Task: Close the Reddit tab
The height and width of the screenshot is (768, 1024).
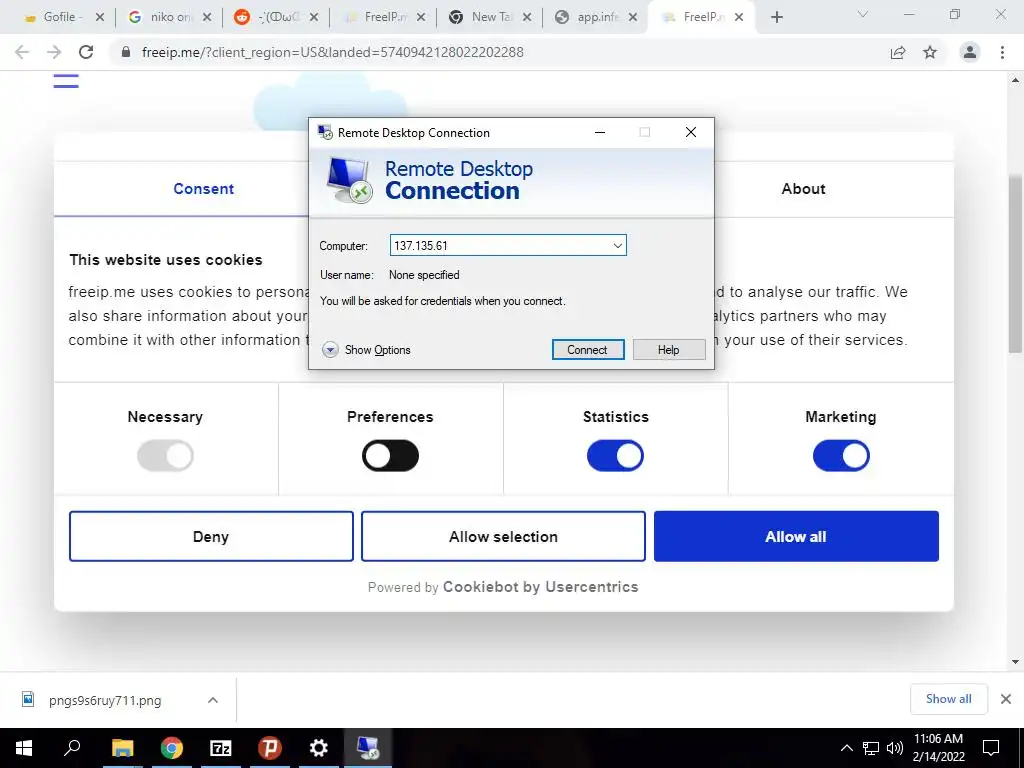Action: (314, 18)
